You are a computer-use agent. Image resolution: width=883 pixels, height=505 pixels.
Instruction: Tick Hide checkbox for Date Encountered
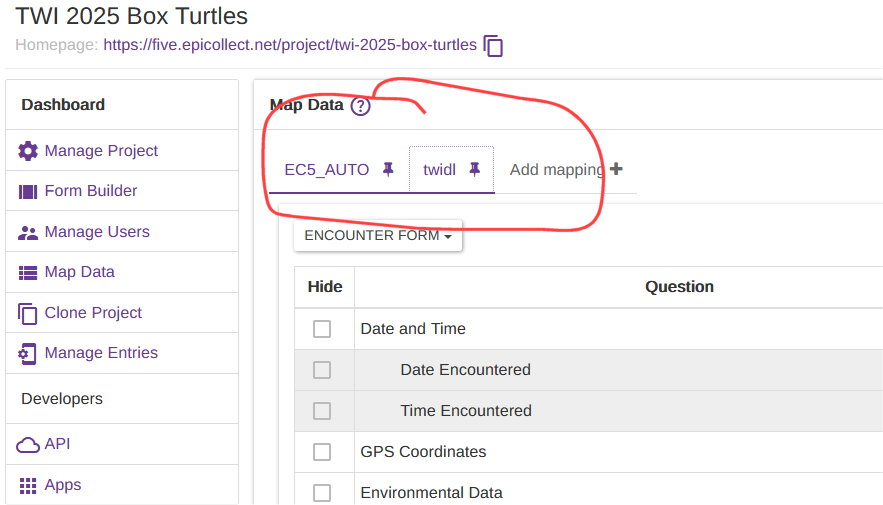tap(322, 370)
